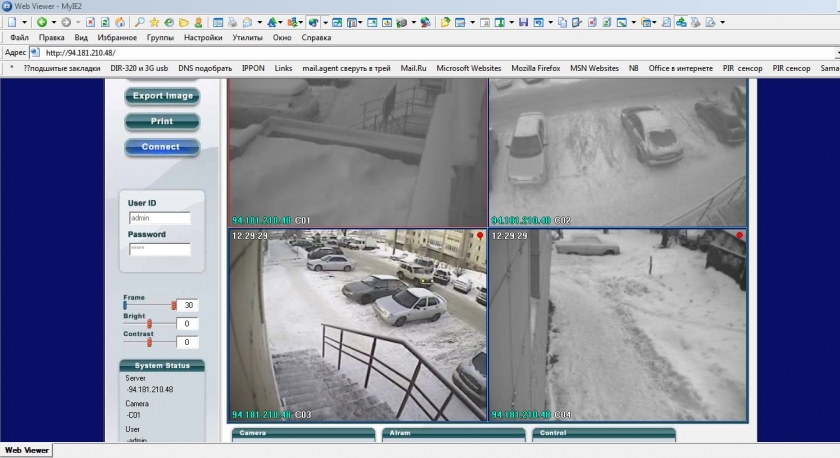Select the C01 camera view
The height and width of the screenshot is (458, 840).
(358, 153)
